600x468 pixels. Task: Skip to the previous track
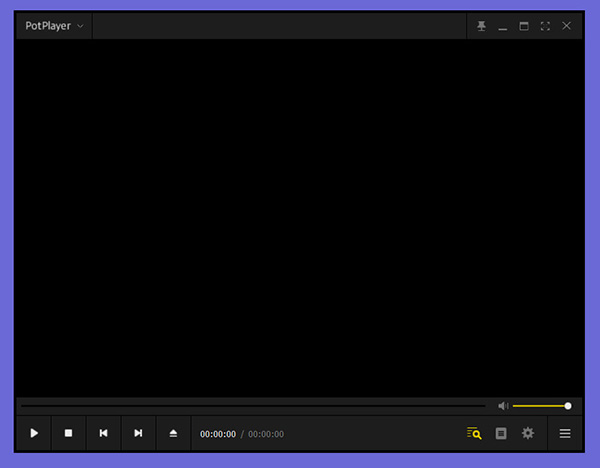[103, 433]
